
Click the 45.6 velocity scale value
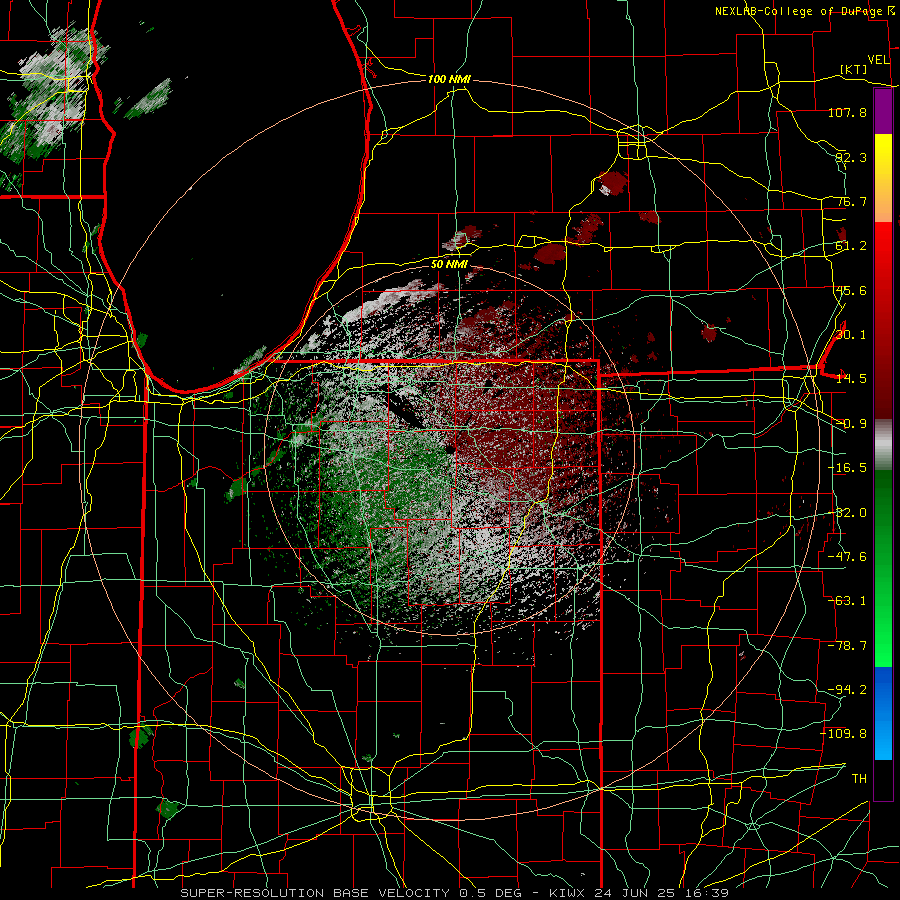point(851,290)
